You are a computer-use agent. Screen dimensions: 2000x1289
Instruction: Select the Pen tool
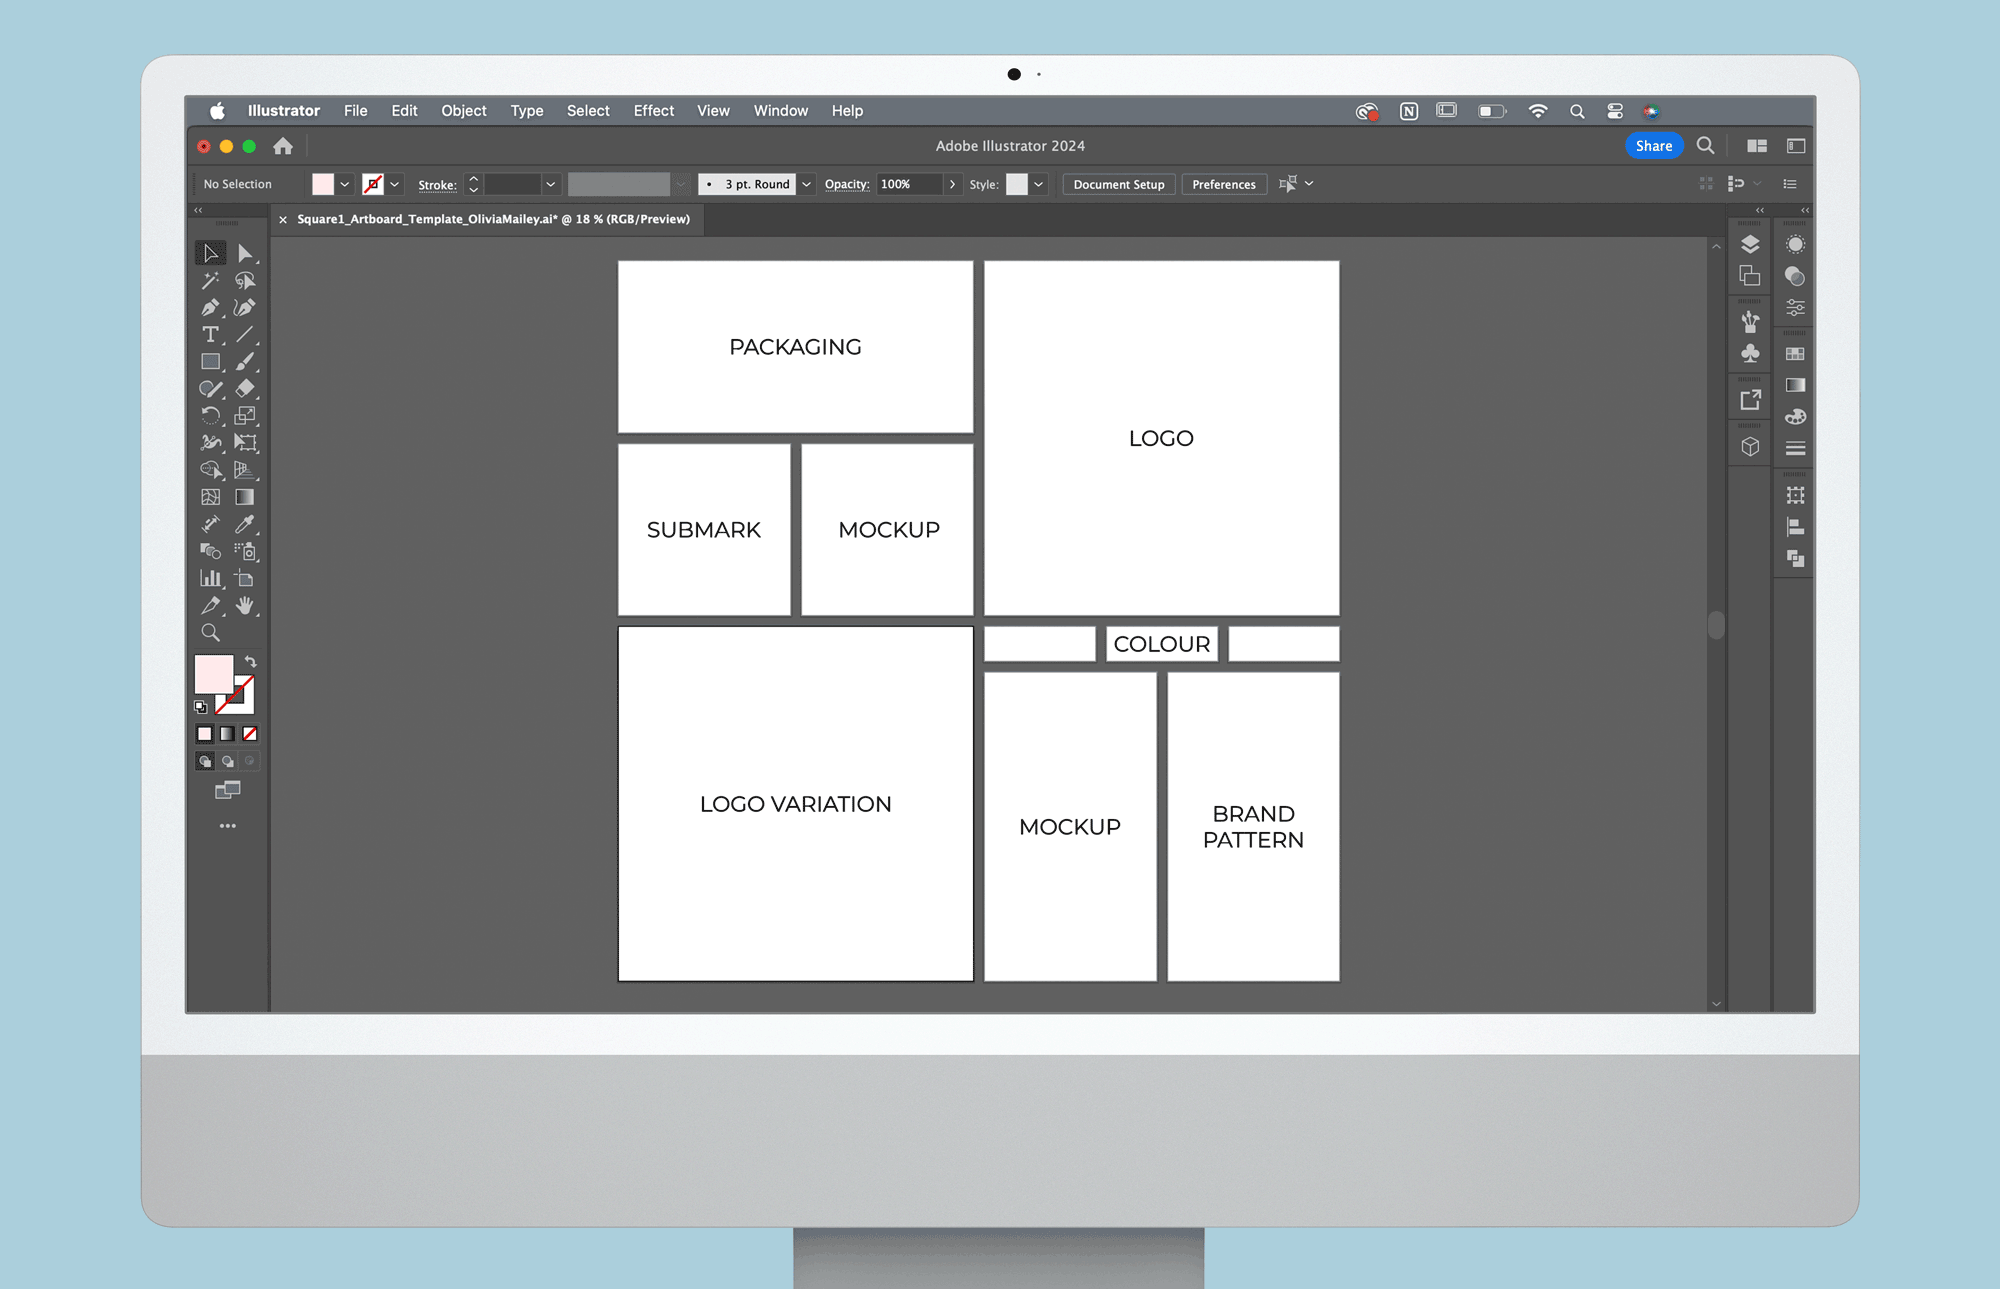click(210, 307)
